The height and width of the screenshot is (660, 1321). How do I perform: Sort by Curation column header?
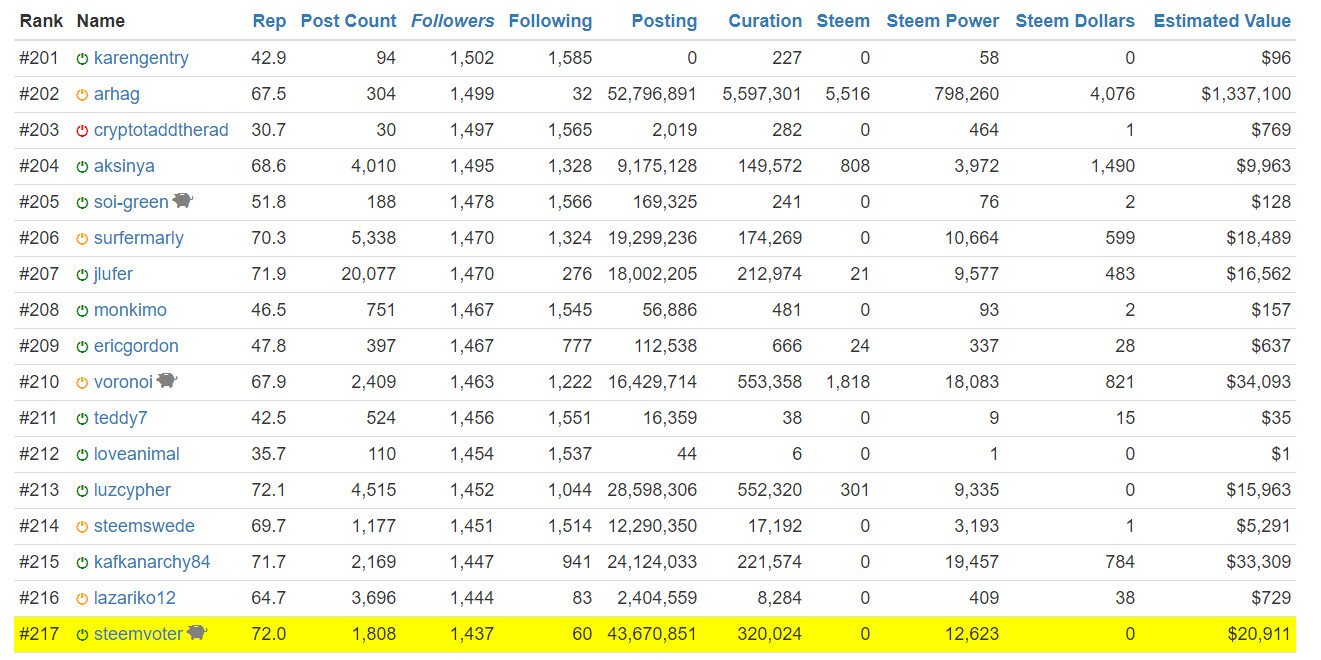(x=765, y=21)
